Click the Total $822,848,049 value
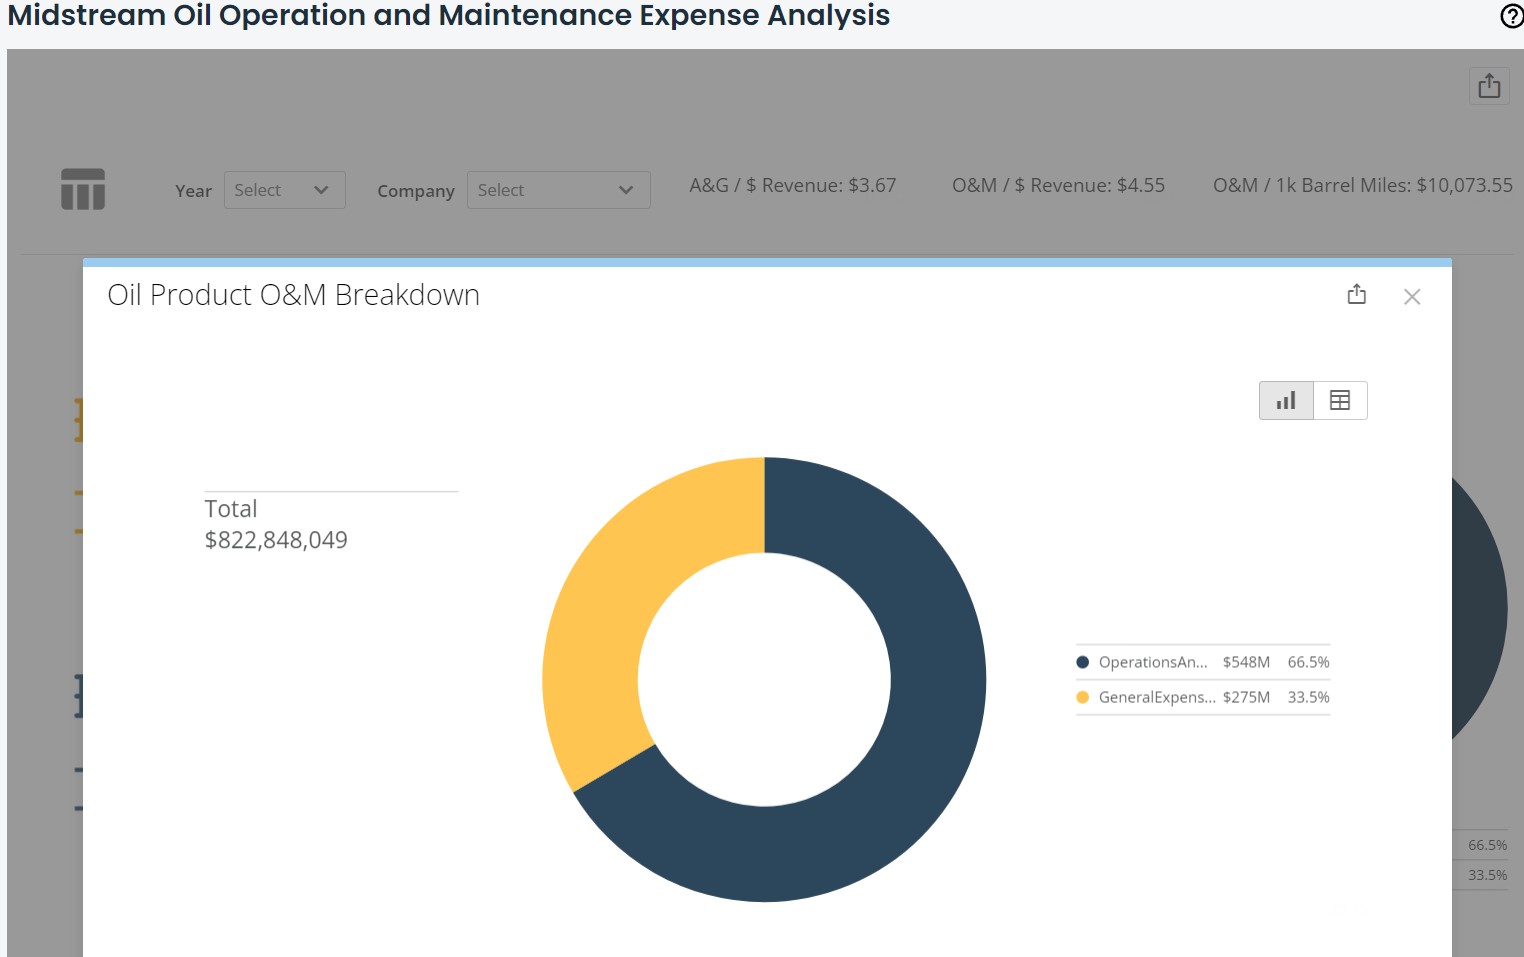1524x957 pixels. coord(276,540)
